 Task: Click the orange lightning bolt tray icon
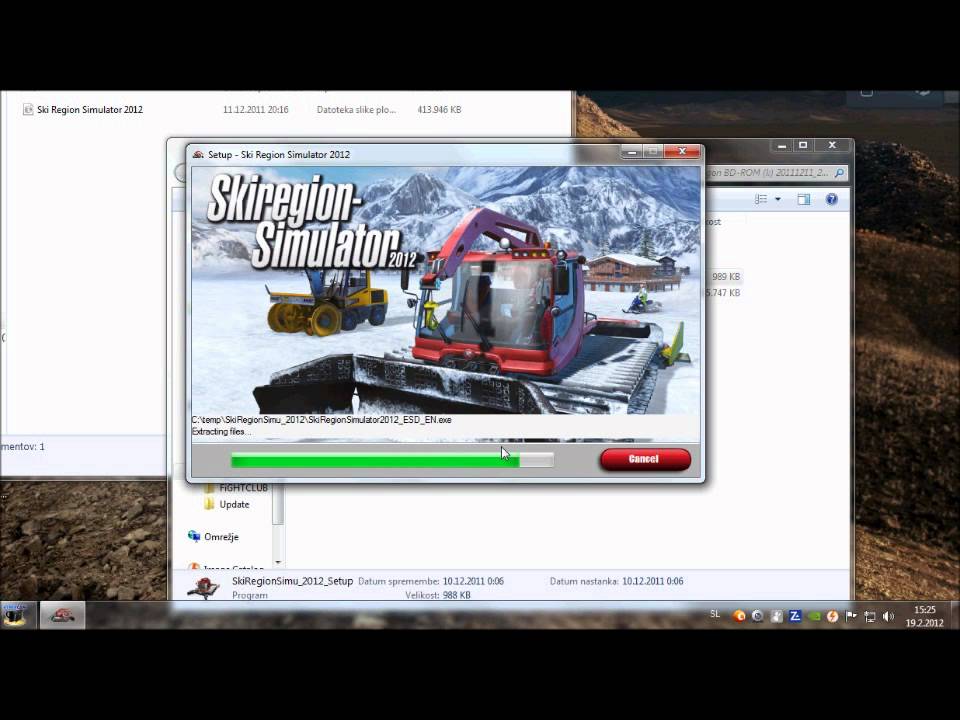click(x=832, y=616)
